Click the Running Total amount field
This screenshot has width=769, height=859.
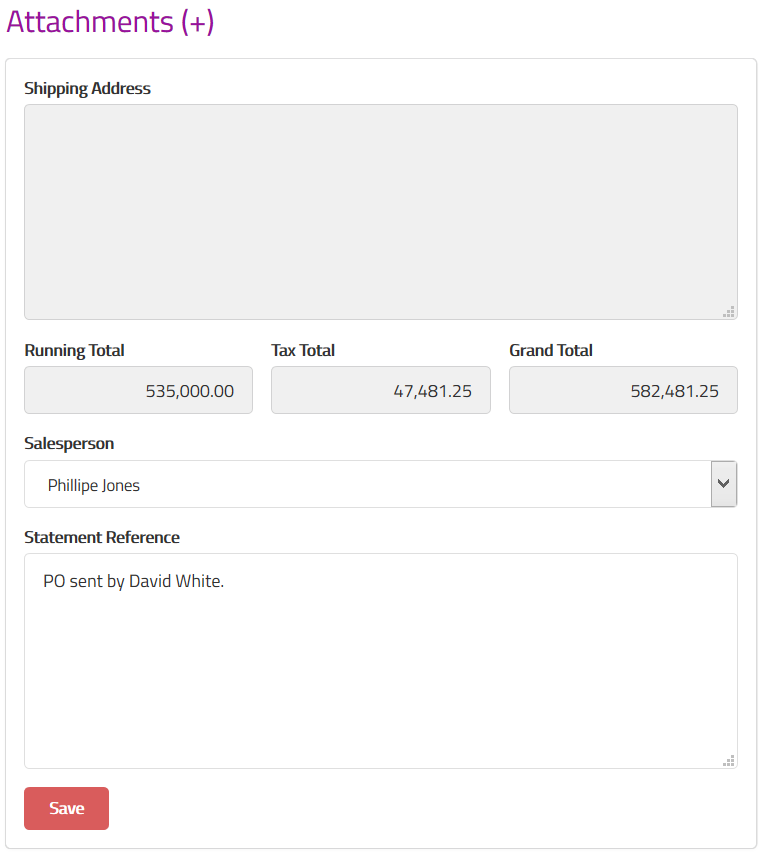(x=138, y=391)
